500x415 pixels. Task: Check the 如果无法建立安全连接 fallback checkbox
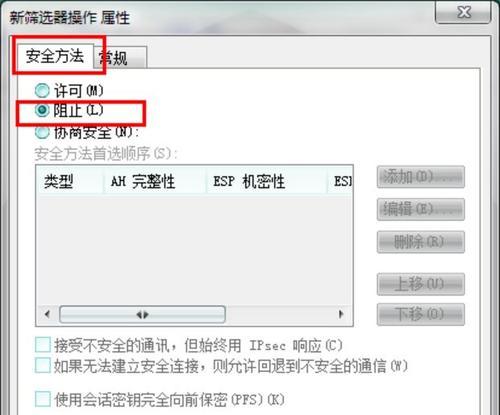pos(43,365)
